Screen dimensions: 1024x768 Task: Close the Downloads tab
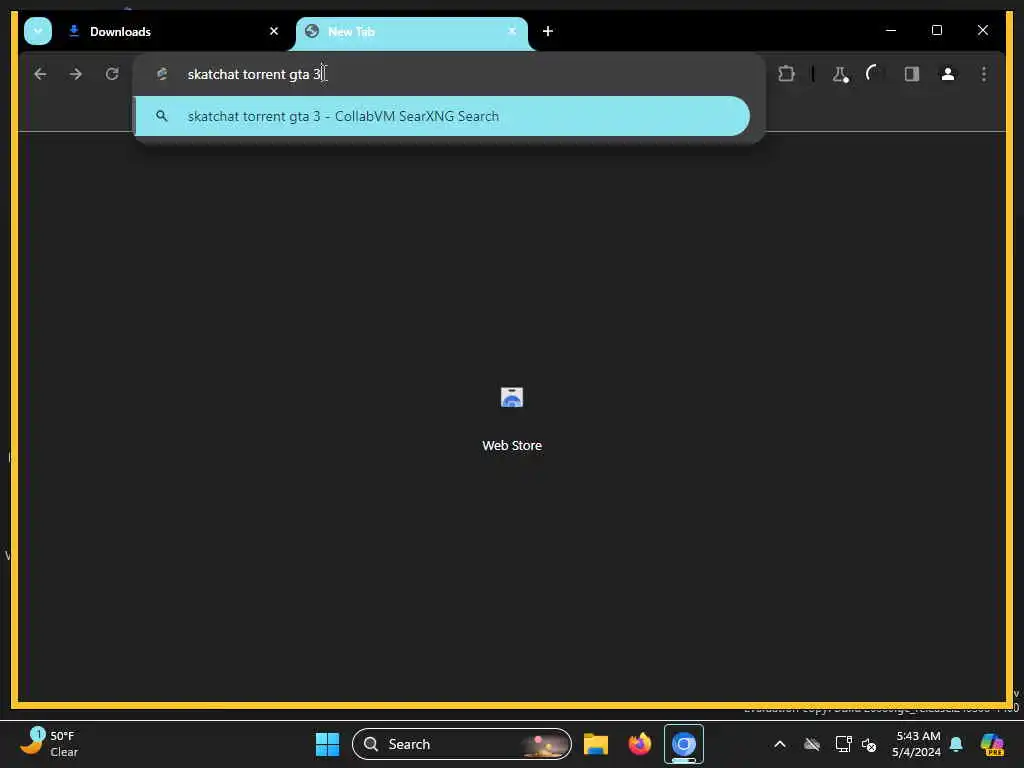click(274, 31)
